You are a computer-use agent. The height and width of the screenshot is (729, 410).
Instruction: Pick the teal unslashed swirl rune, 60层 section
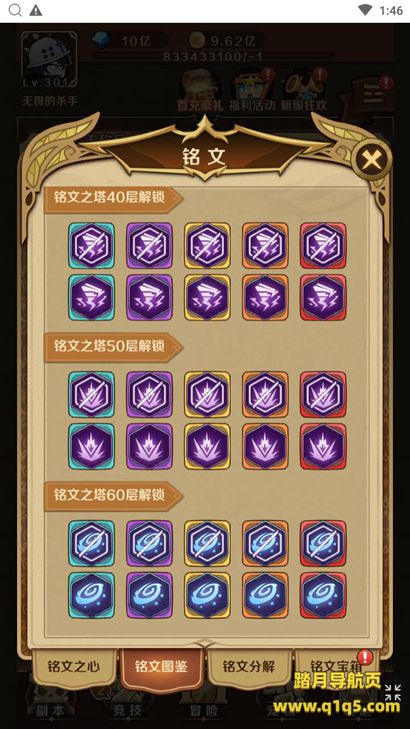point(91,595)
